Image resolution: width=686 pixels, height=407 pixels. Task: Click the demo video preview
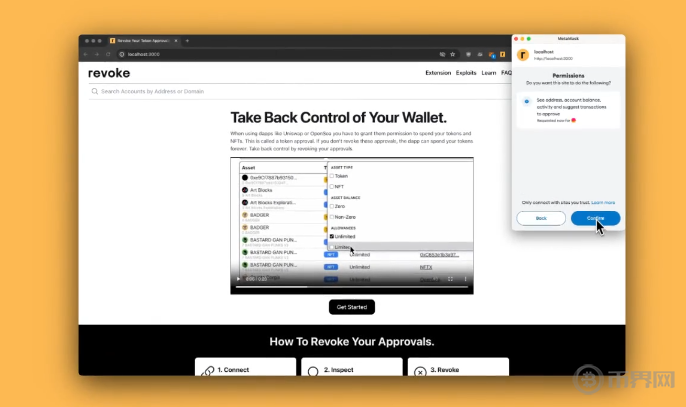[352, 226]
